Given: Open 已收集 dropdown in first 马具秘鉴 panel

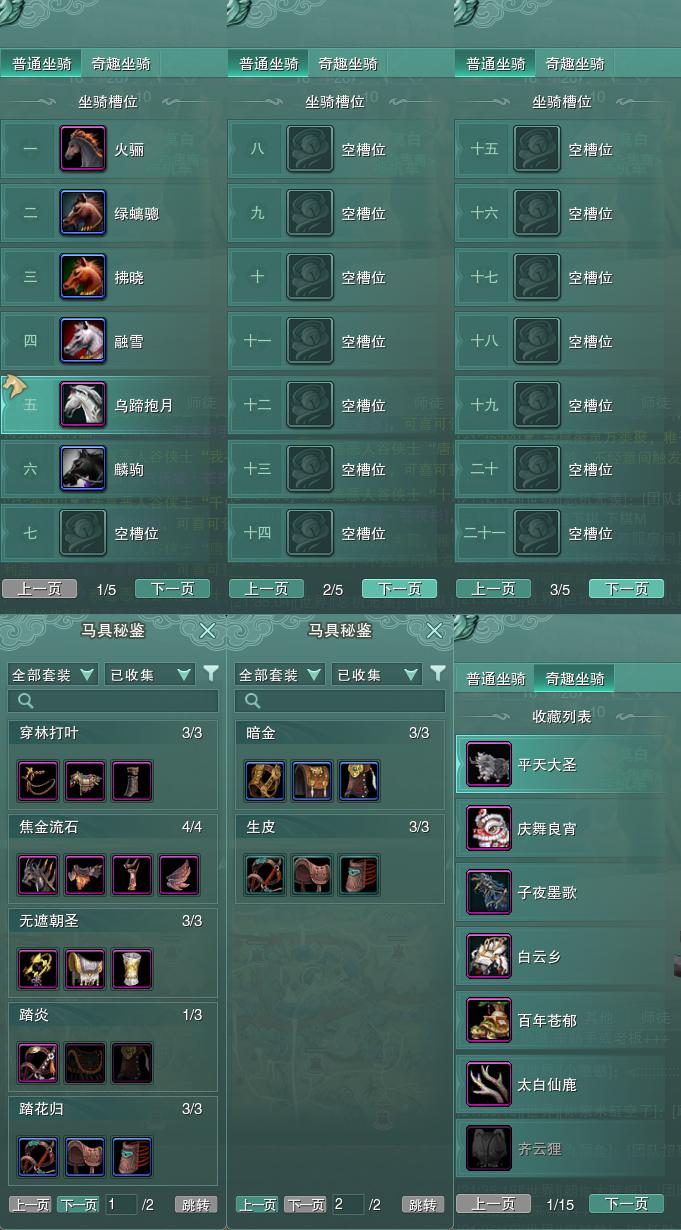Looking at the screenshot, I should 150,675.
